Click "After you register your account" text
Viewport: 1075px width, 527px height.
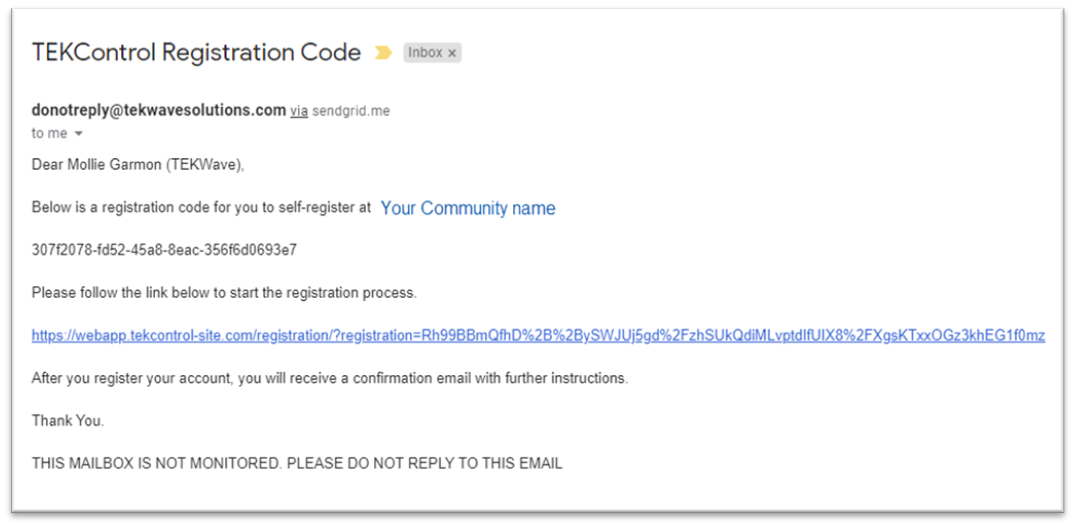point(132,378)
